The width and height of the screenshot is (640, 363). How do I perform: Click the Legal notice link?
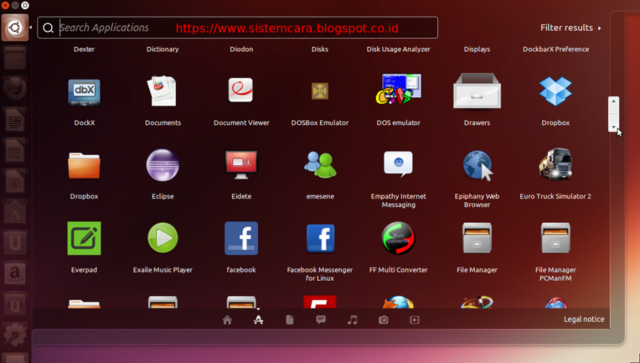[x=584, y=319]
